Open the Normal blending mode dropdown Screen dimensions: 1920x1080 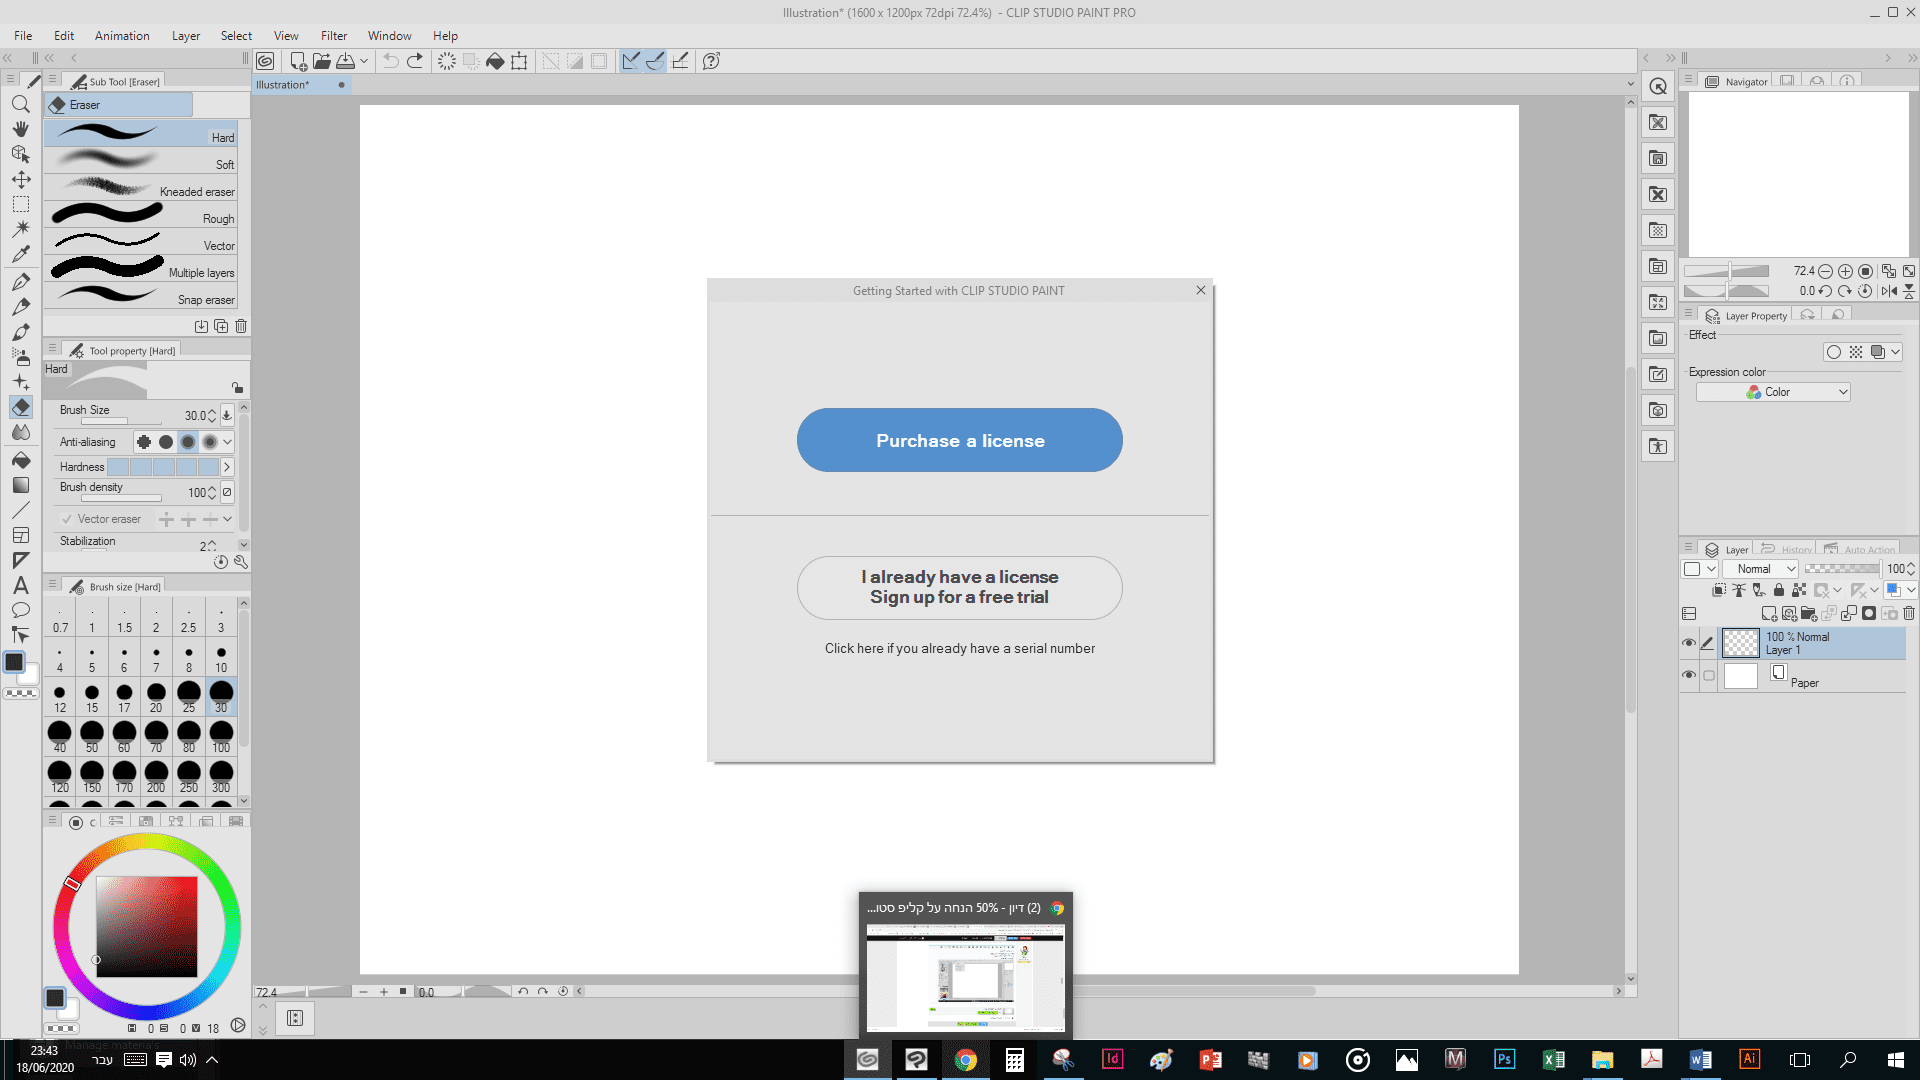coord(1760,569)
